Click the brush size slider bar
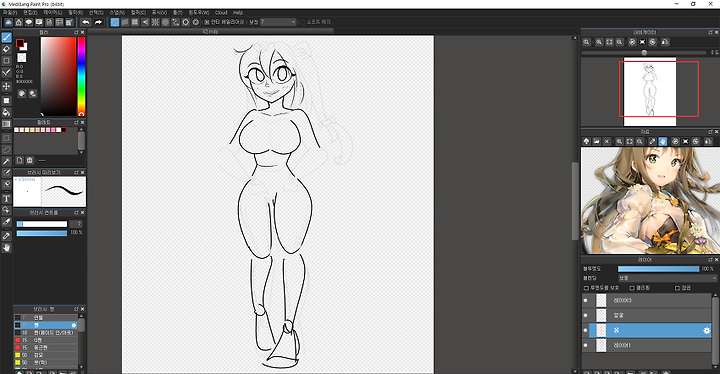Screen dimensions: 720x374 [42, 224]
